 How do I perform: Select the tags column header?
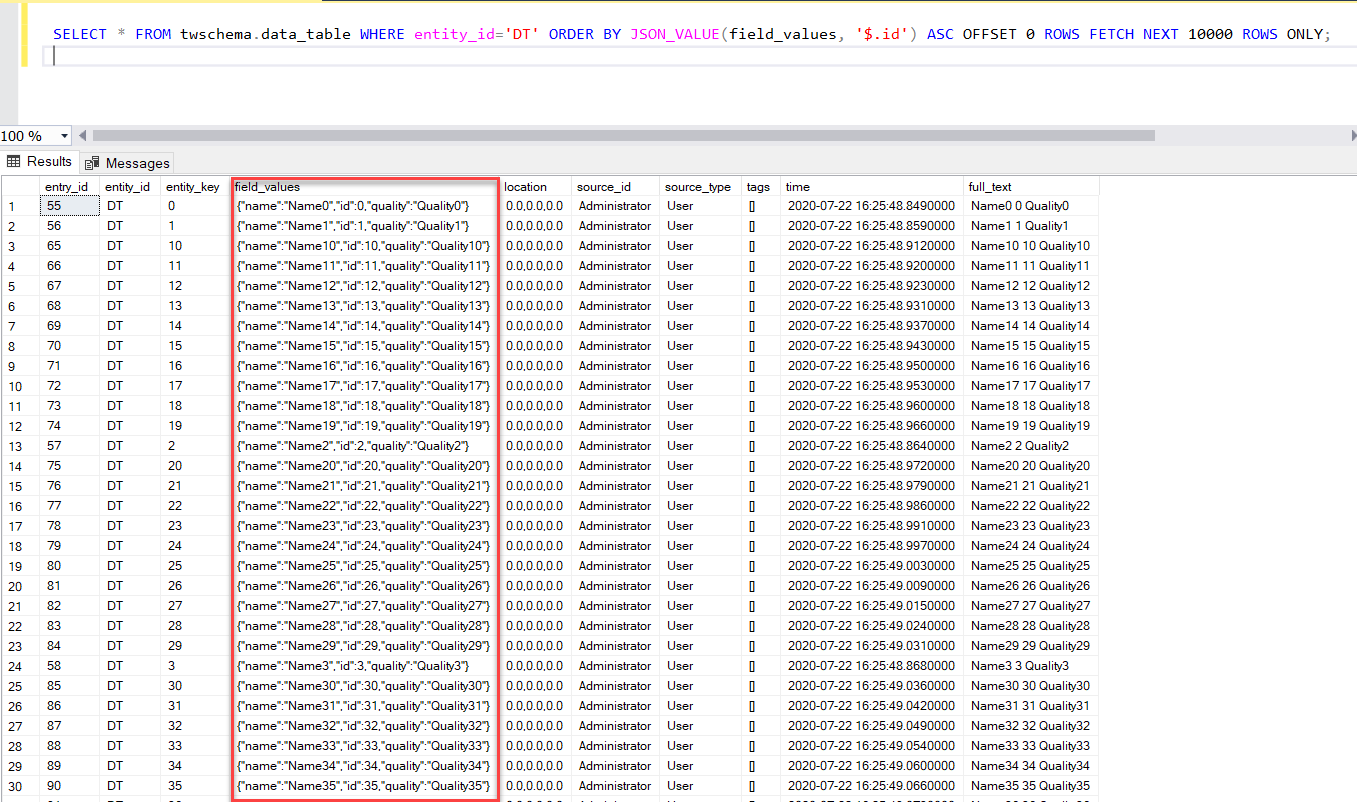click(761, 187)
